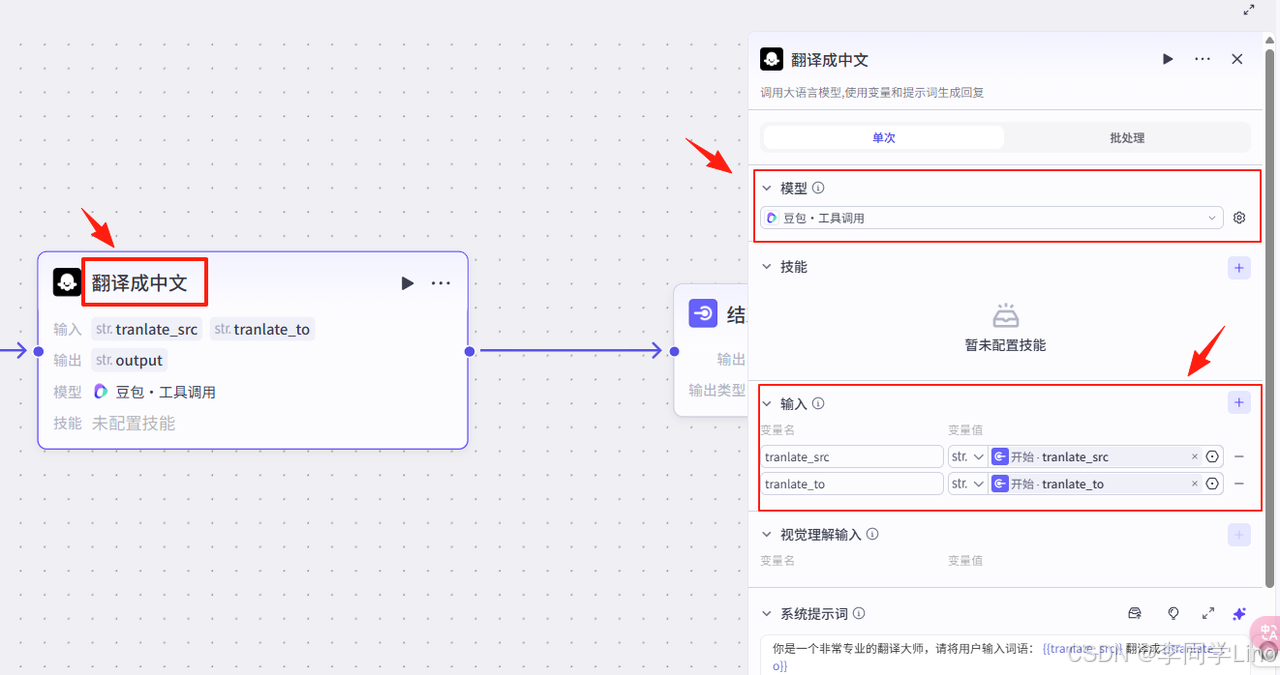The width and height of the screenshot is (1280, 675).
Task: Click the end node's input connection port
Action: (674, 351)
